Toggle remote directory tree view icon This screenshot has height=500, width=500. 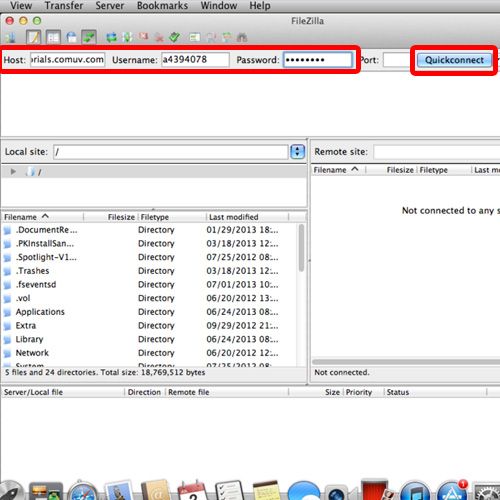(x=71, y=37)
